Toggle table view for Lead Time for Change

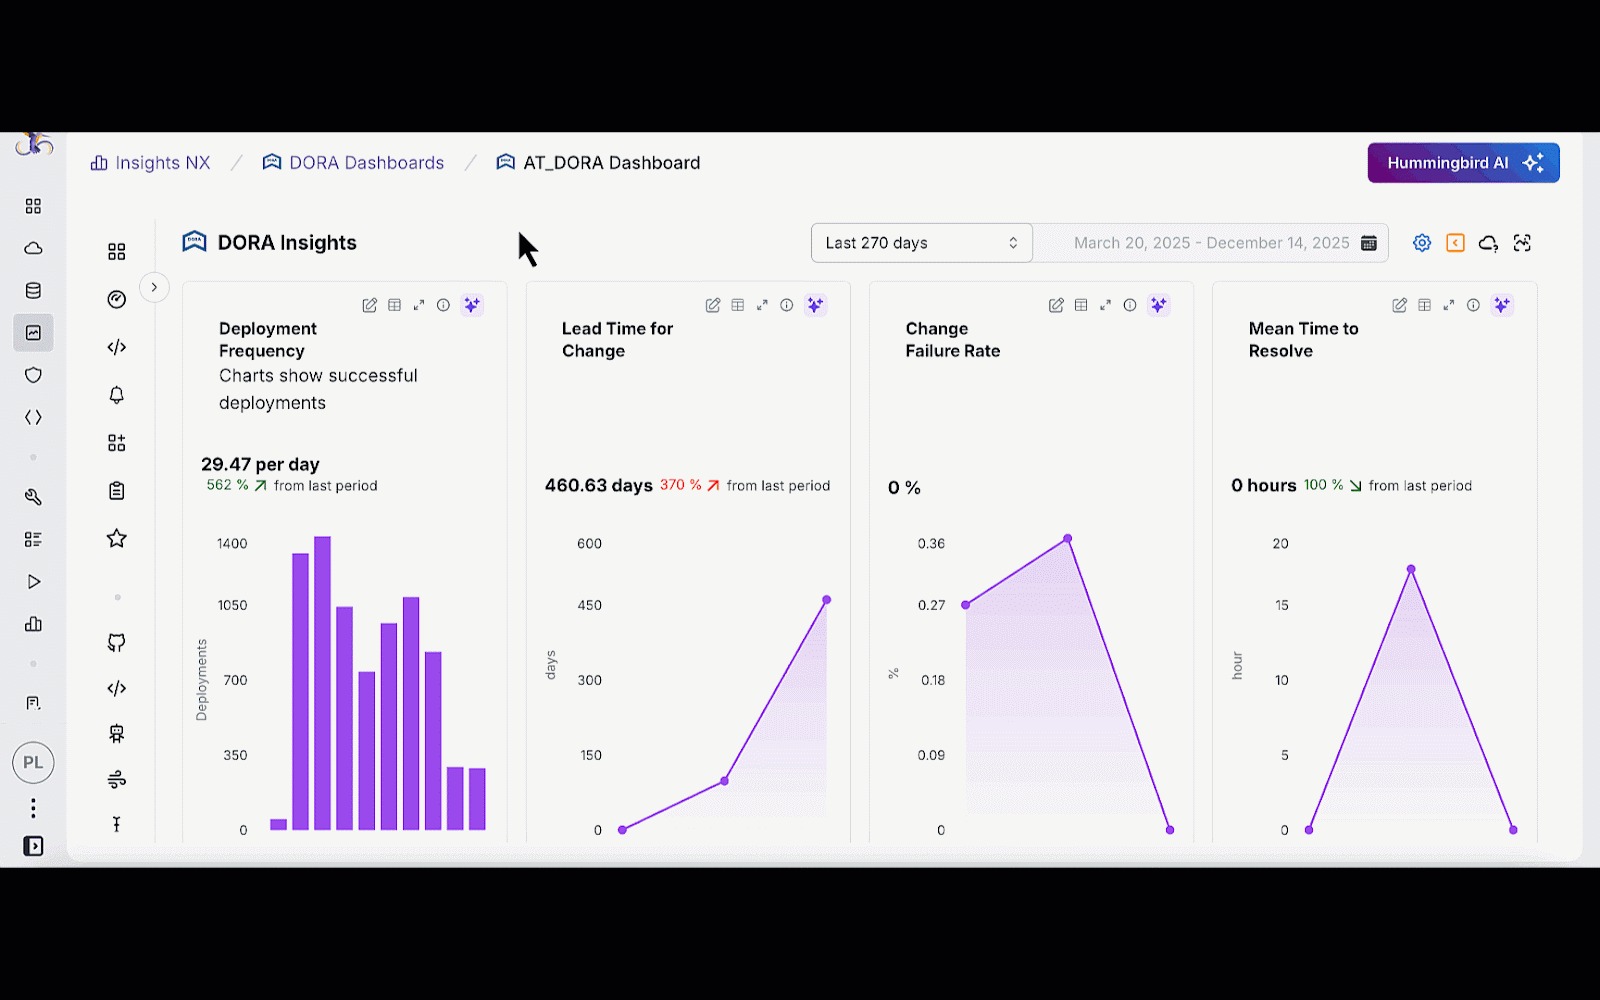738,305
